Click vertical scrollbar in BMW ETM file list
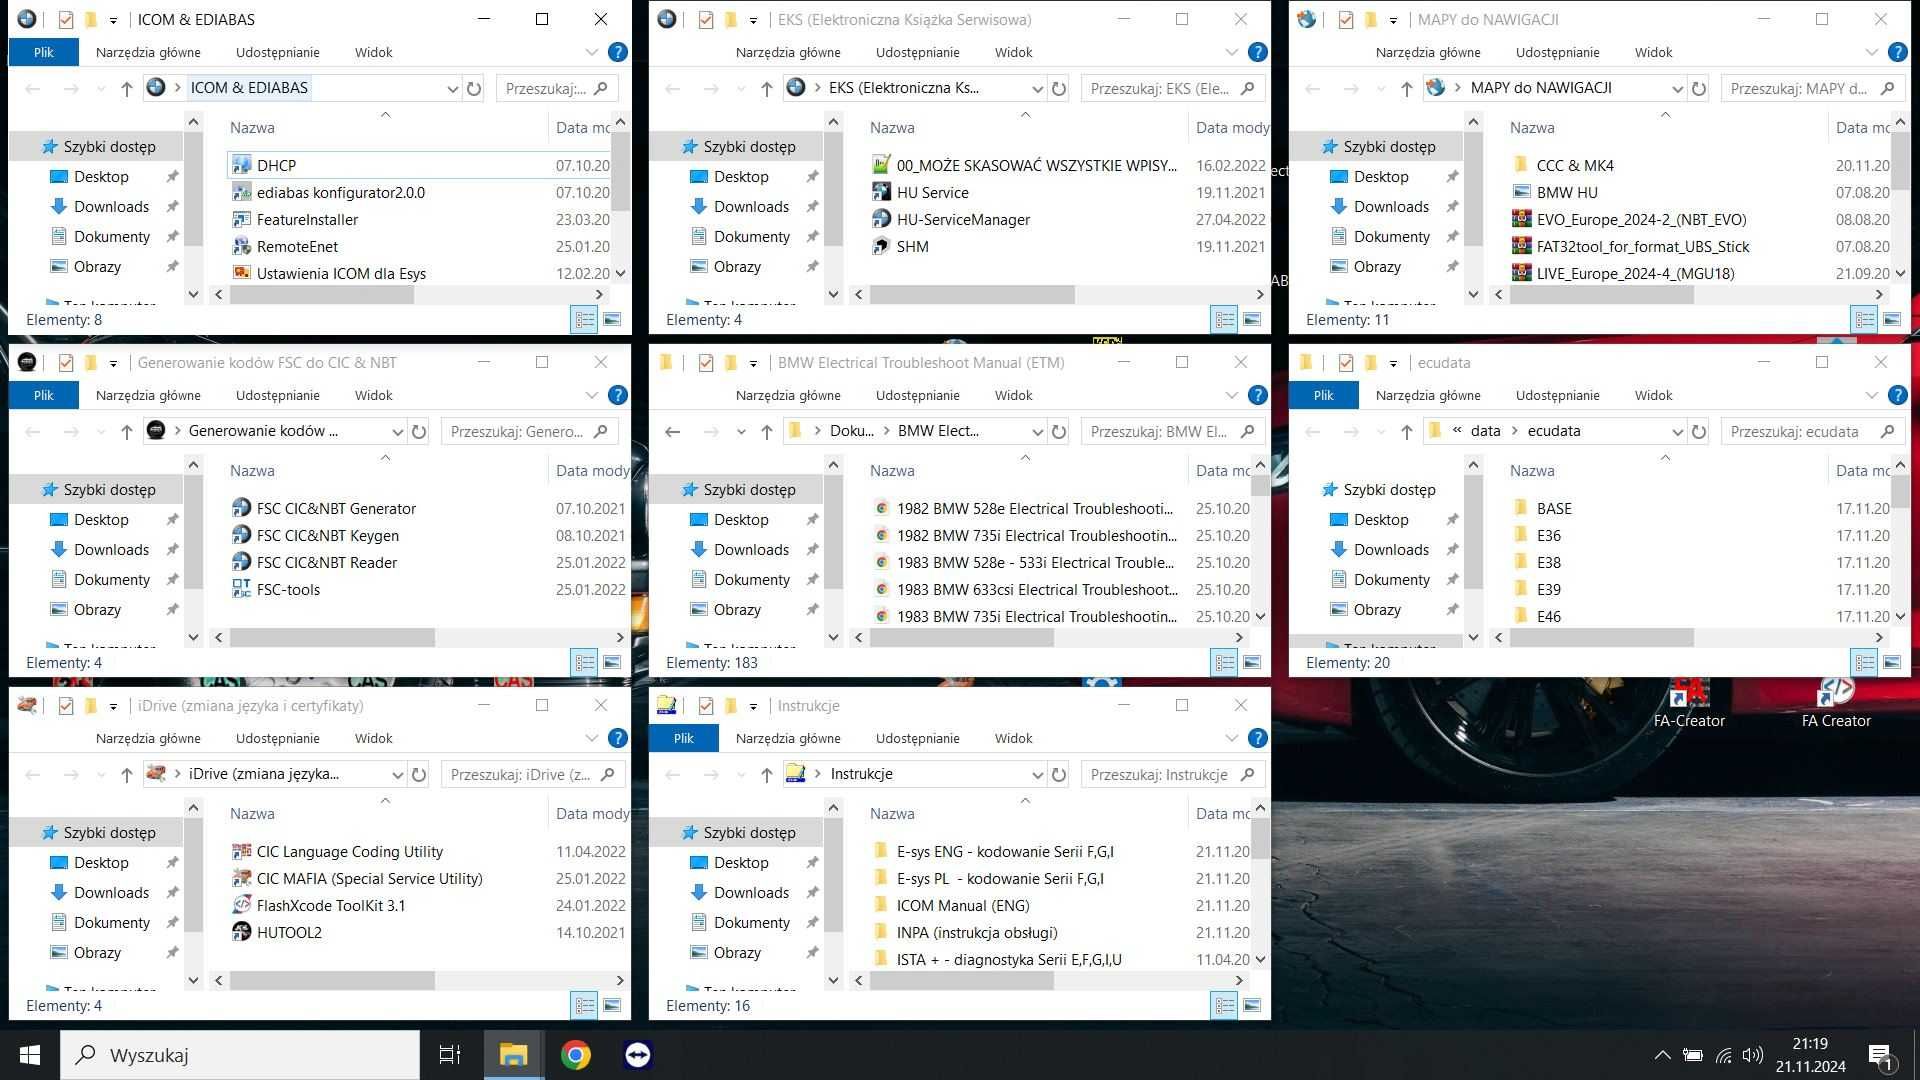Viewport: 1920px width, 1080px height. click(1260, 486)
